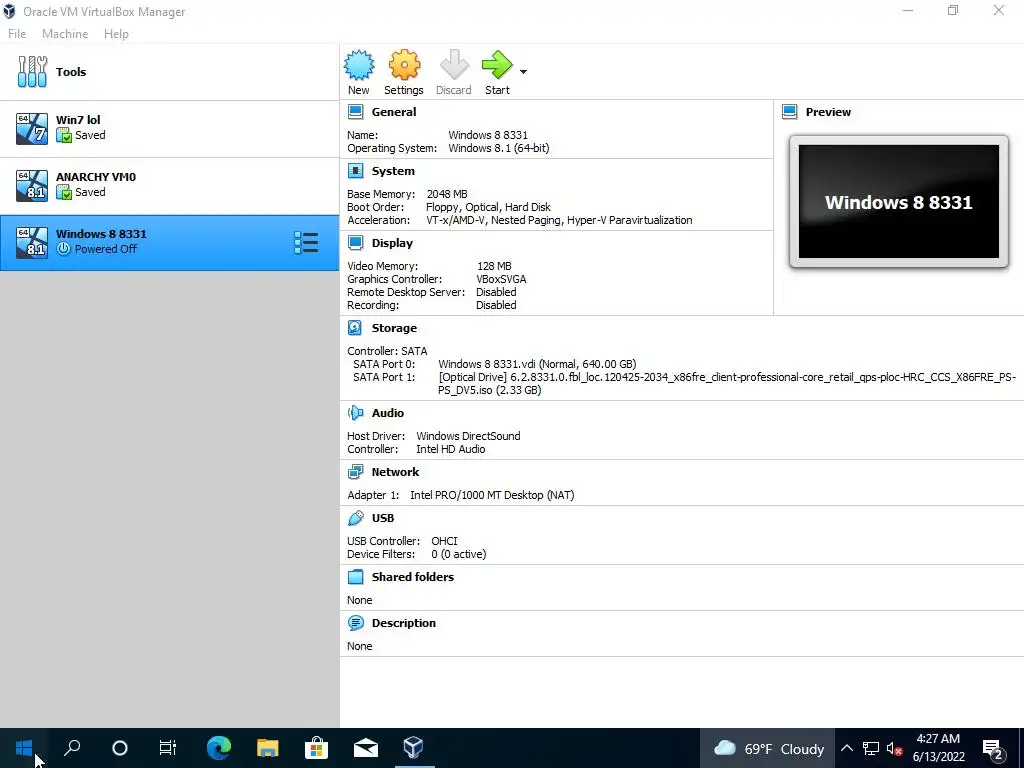
Task: Open the USB section heading
Action: 383,518
